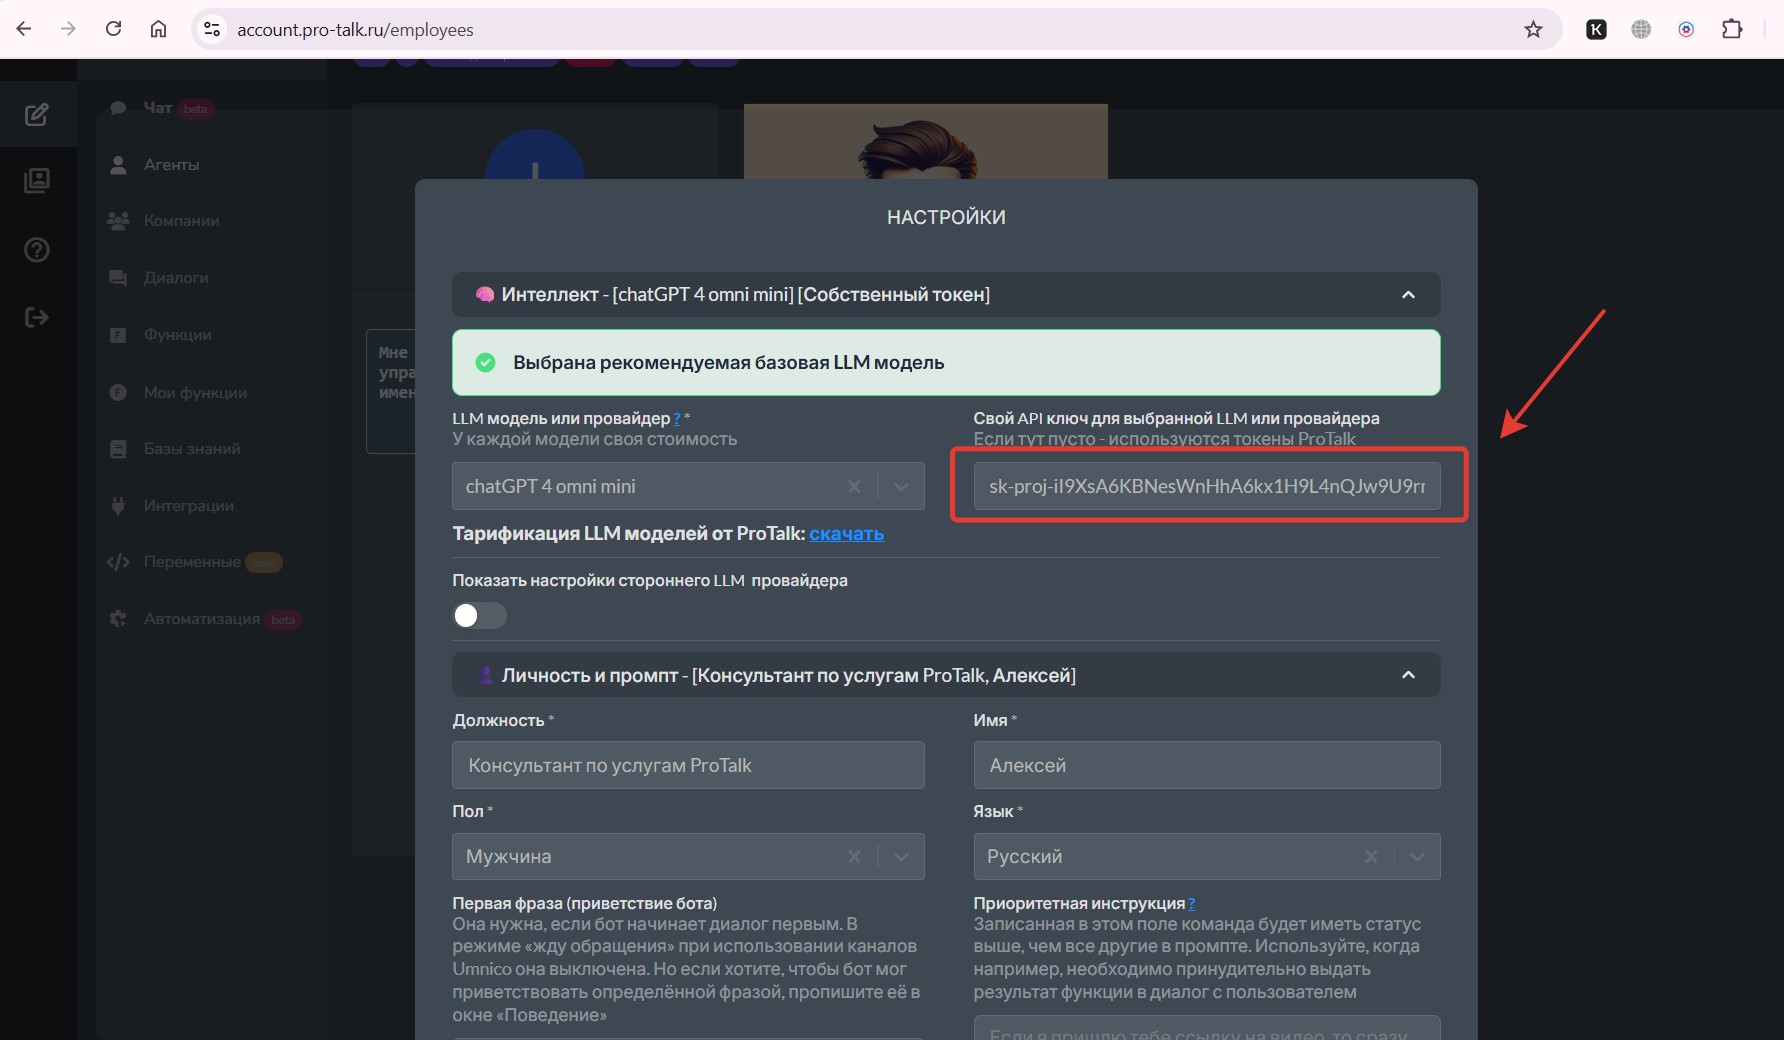Open help link next to Приоритетная инструкция

pos(1191,904)
